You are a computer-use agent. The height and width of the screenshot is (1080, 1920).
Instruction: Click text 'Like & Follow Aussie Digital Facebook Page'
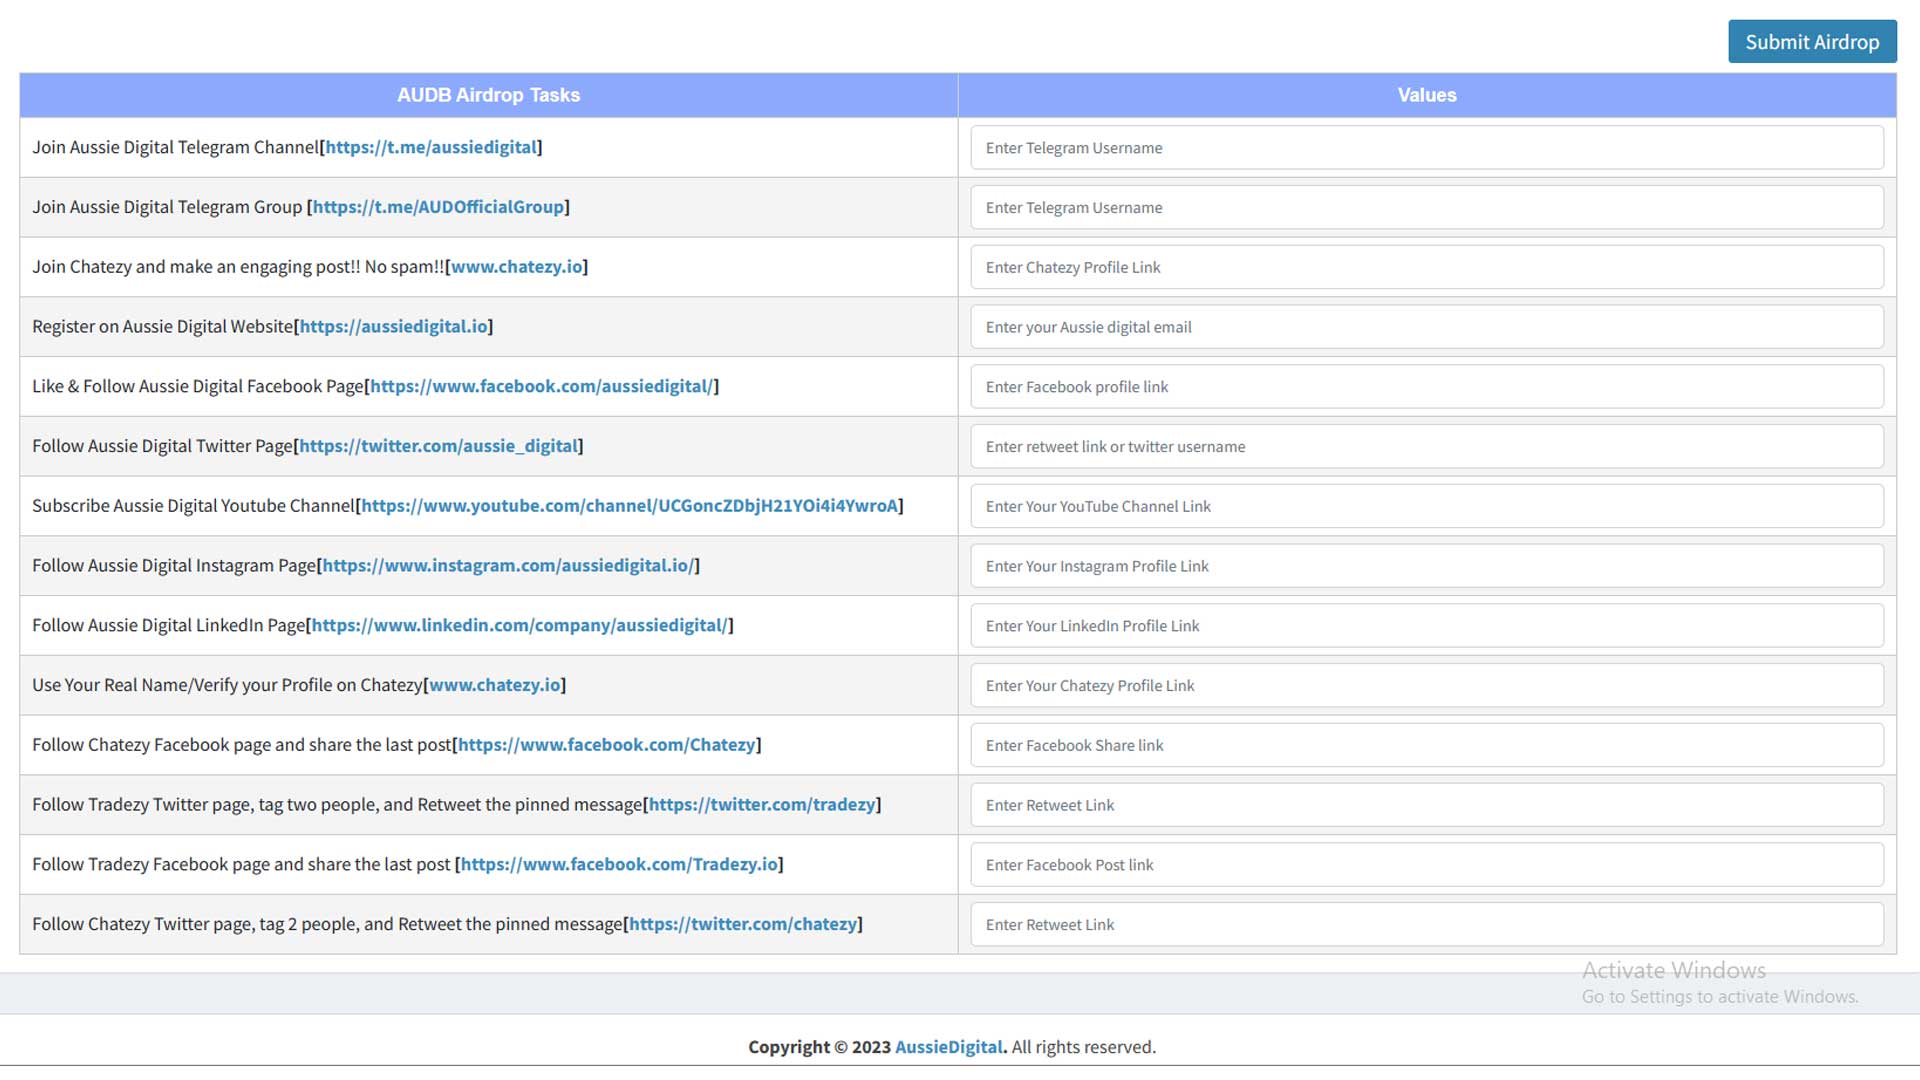[198, 387]
